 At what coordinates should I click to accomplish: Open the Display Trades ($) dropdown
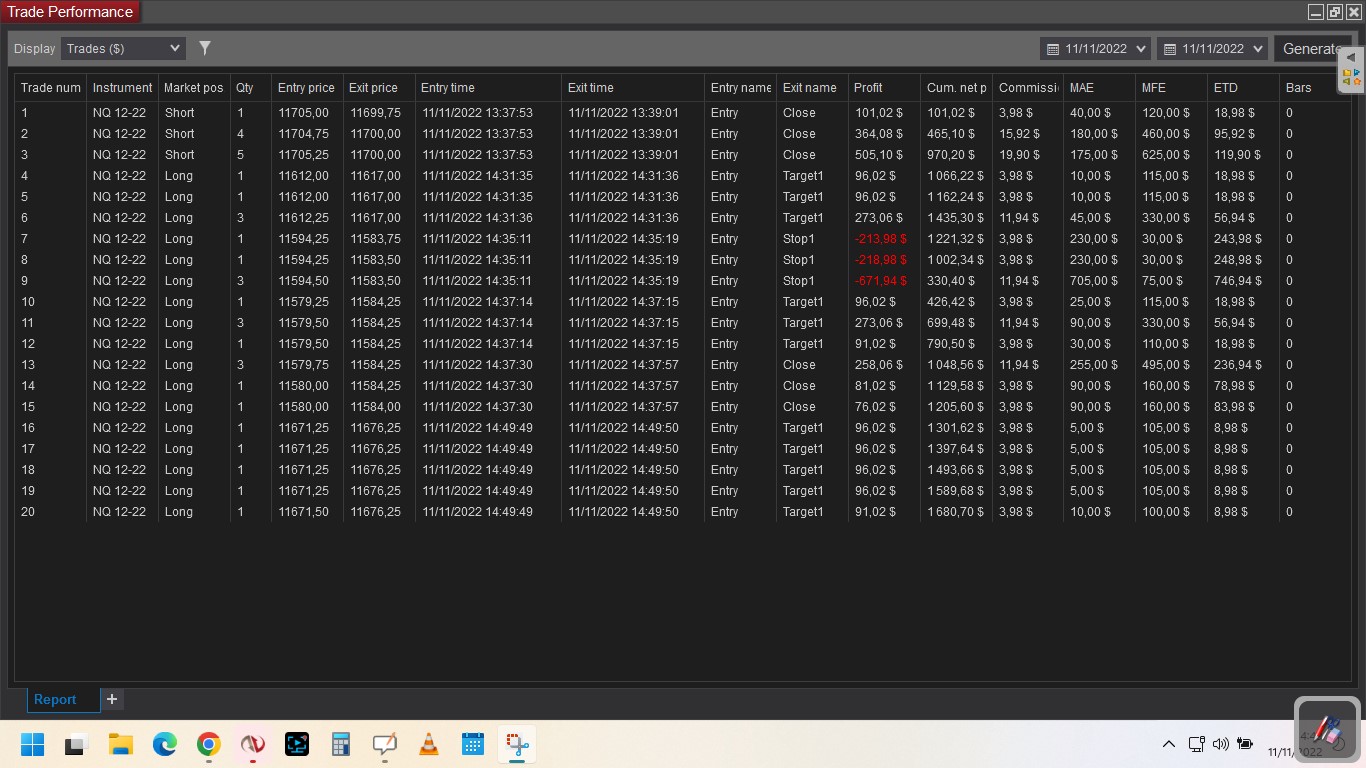pyautogui.click(x=123, y=48)
